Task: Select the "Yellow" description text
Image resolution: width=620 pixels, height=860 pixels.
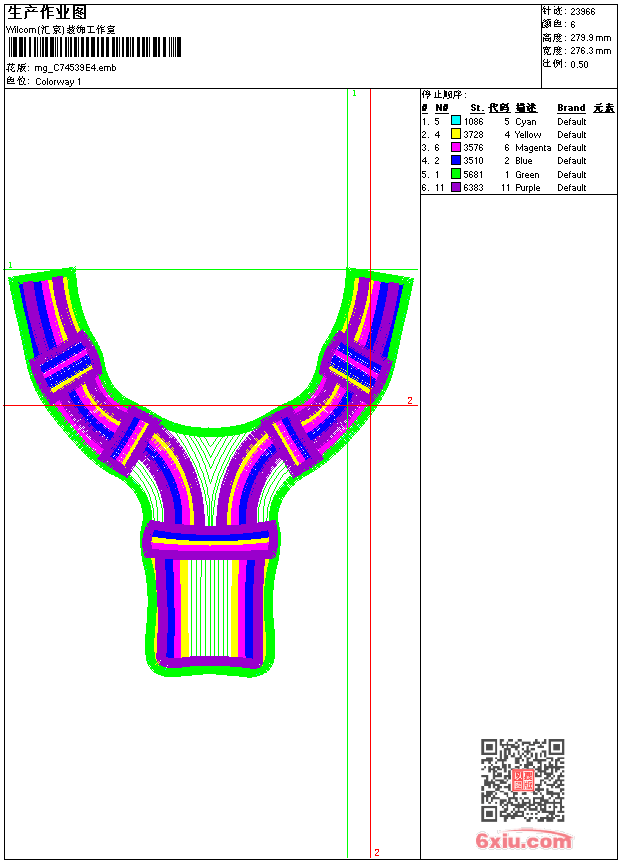Action: (528, 134)
